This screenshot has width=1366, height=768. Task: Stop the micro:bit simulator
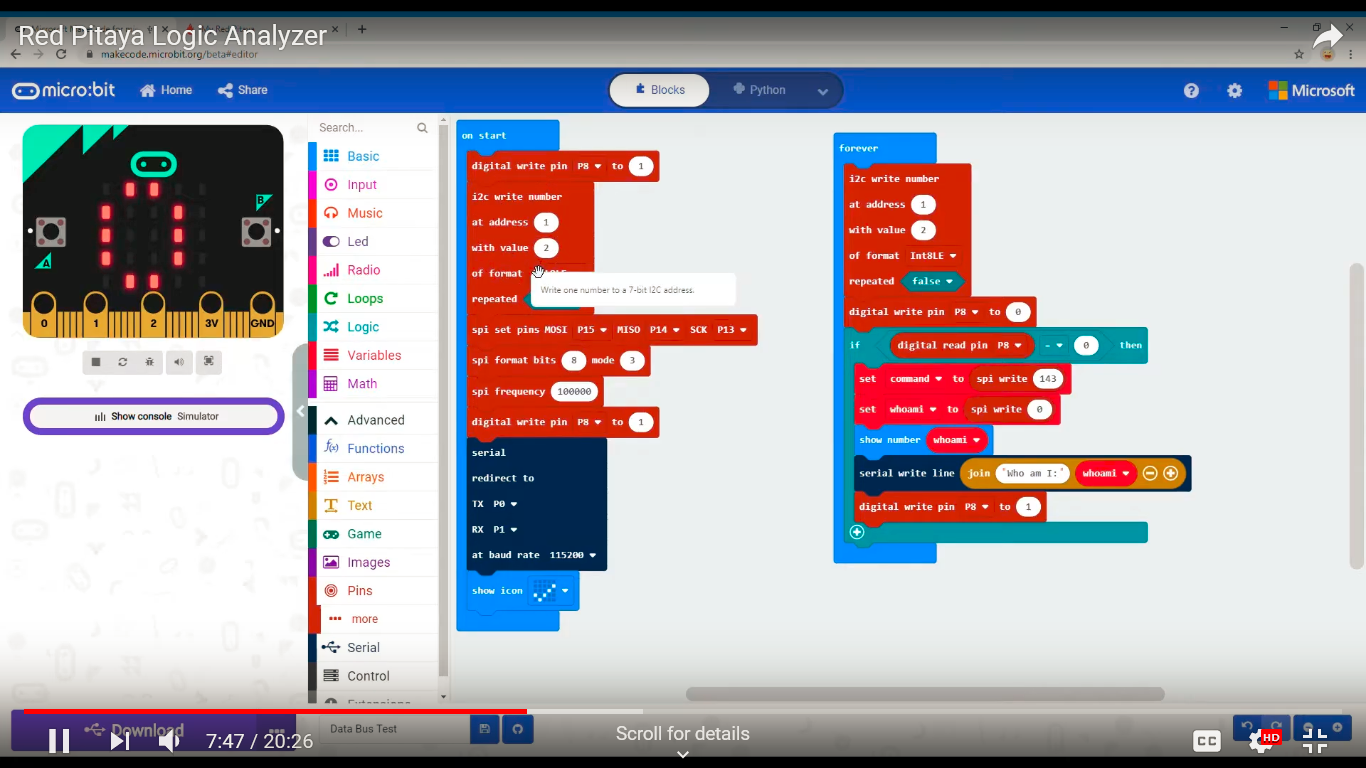coord(96,362)
